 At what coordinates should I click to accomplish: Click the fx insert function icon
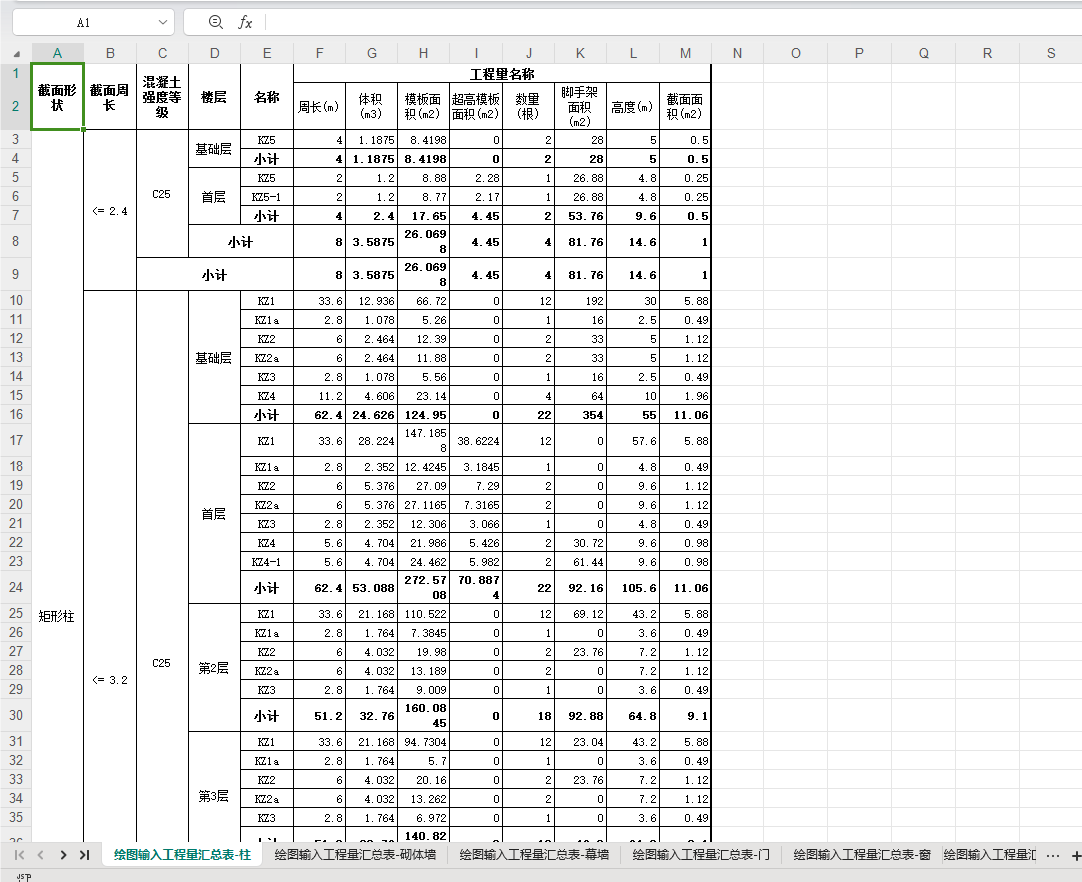(x=245, y=22)
